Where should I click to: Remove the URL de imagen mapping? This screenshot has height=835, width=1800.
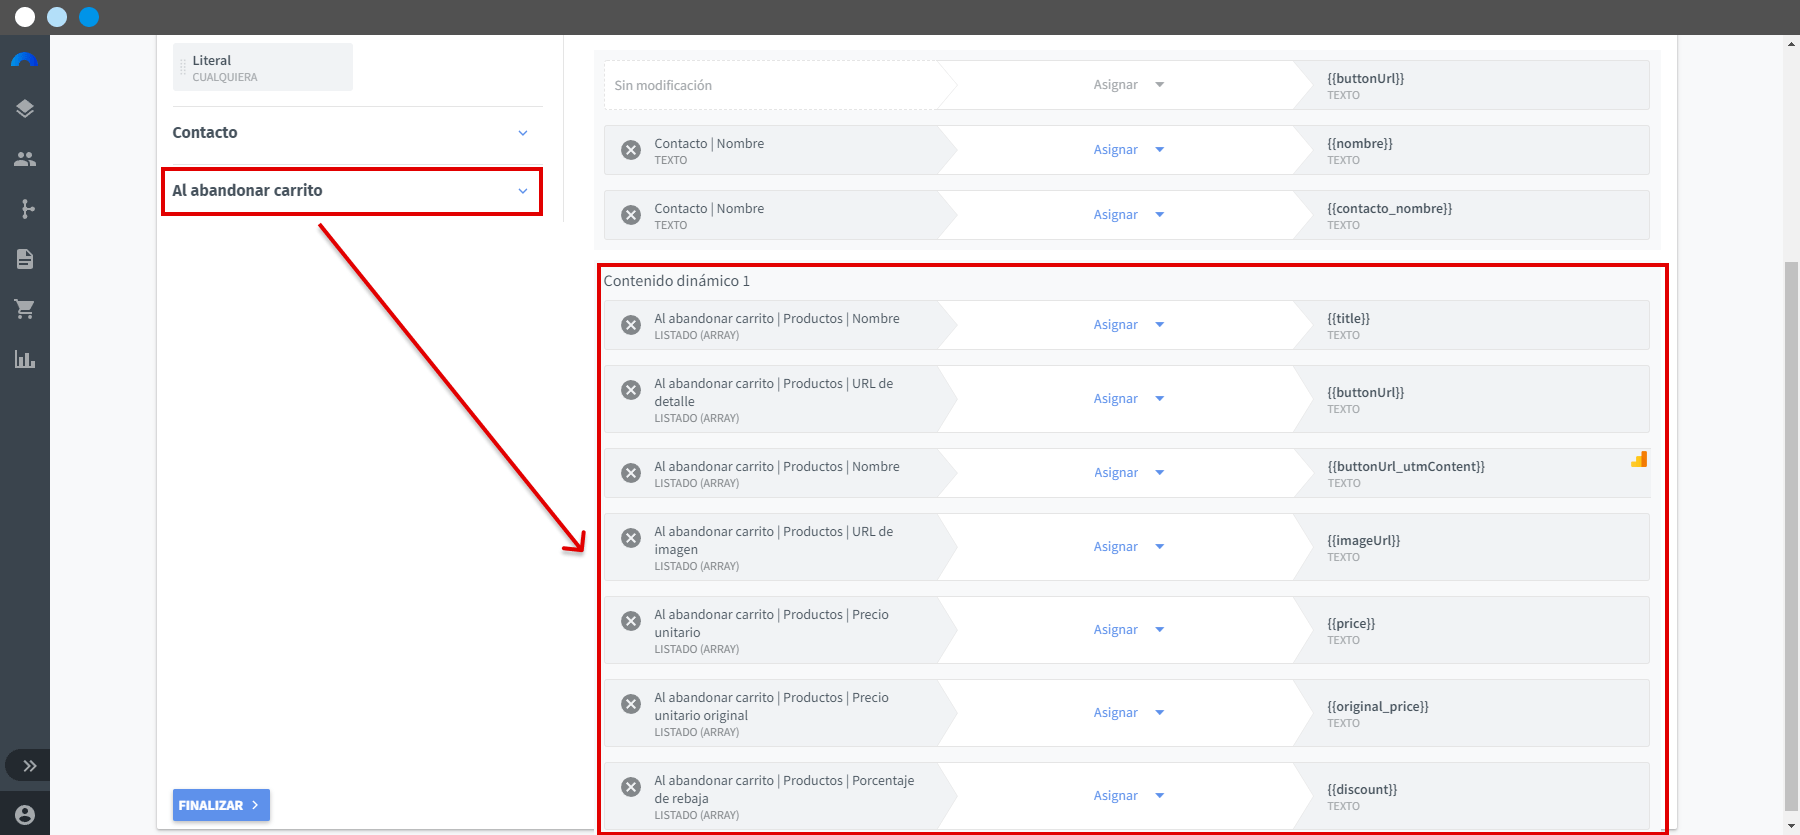click(631, 538)
